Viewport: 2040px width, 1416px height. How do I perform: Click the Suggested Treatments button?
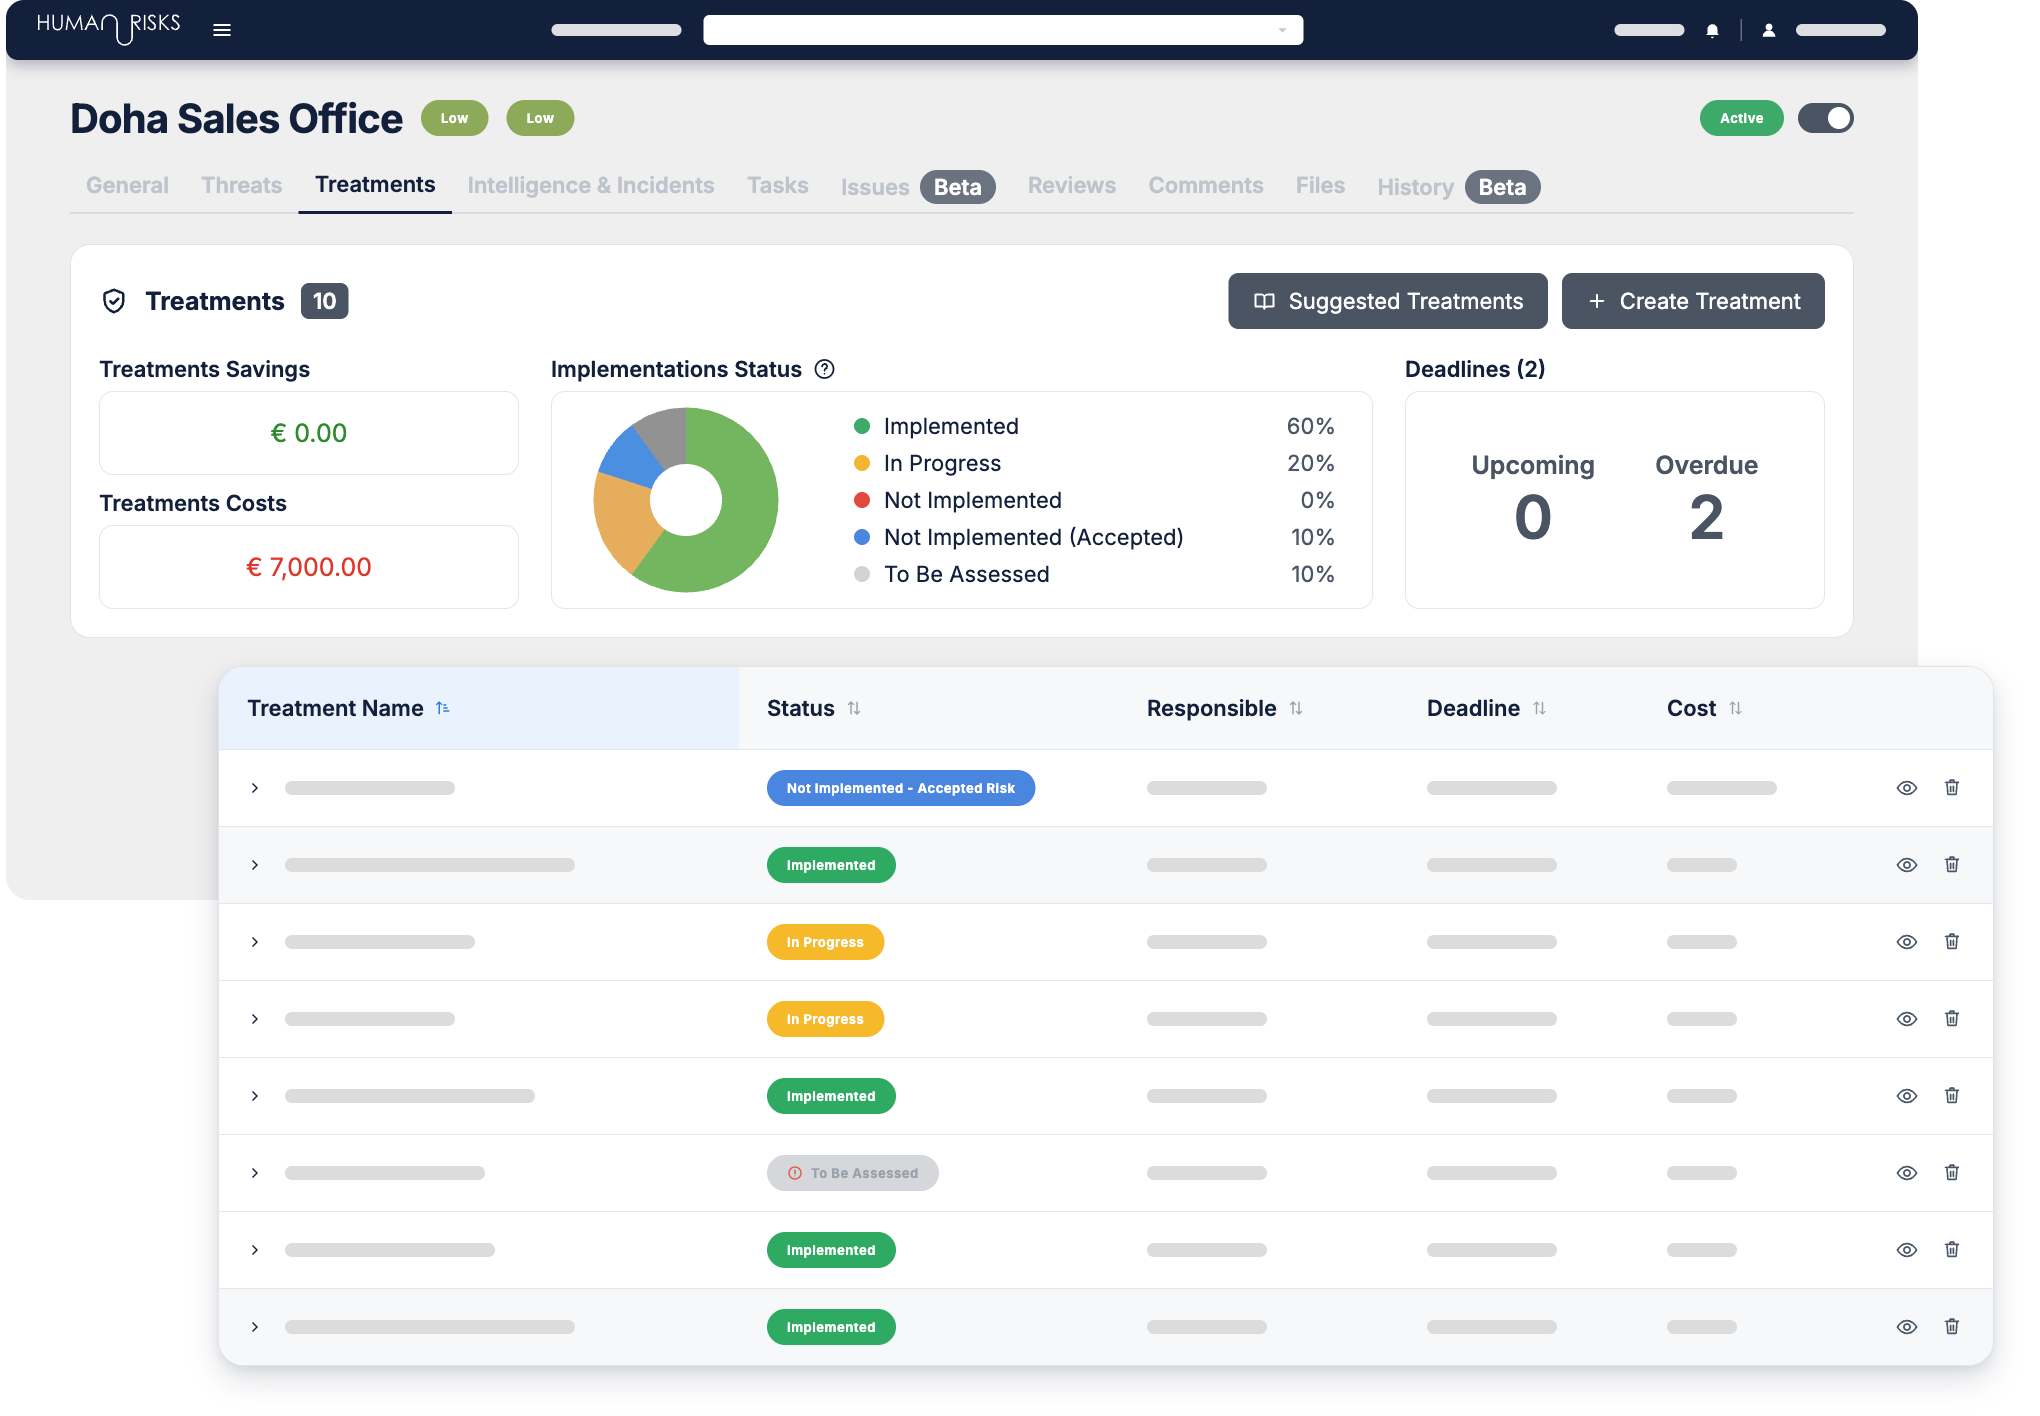1388,301
